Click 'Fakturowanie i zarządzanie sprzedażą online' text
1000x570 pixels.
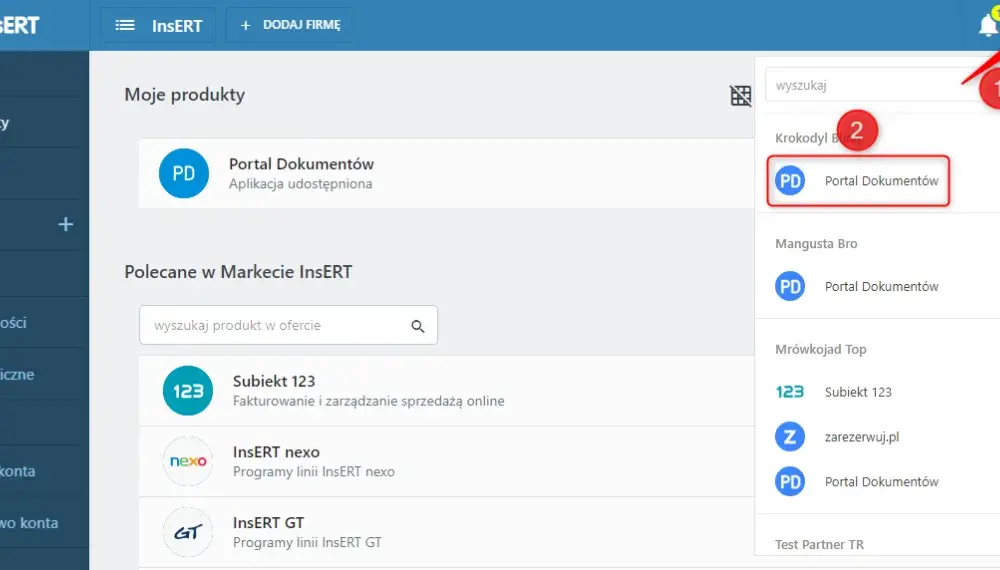pyautogui.click(x=369, y=401)
